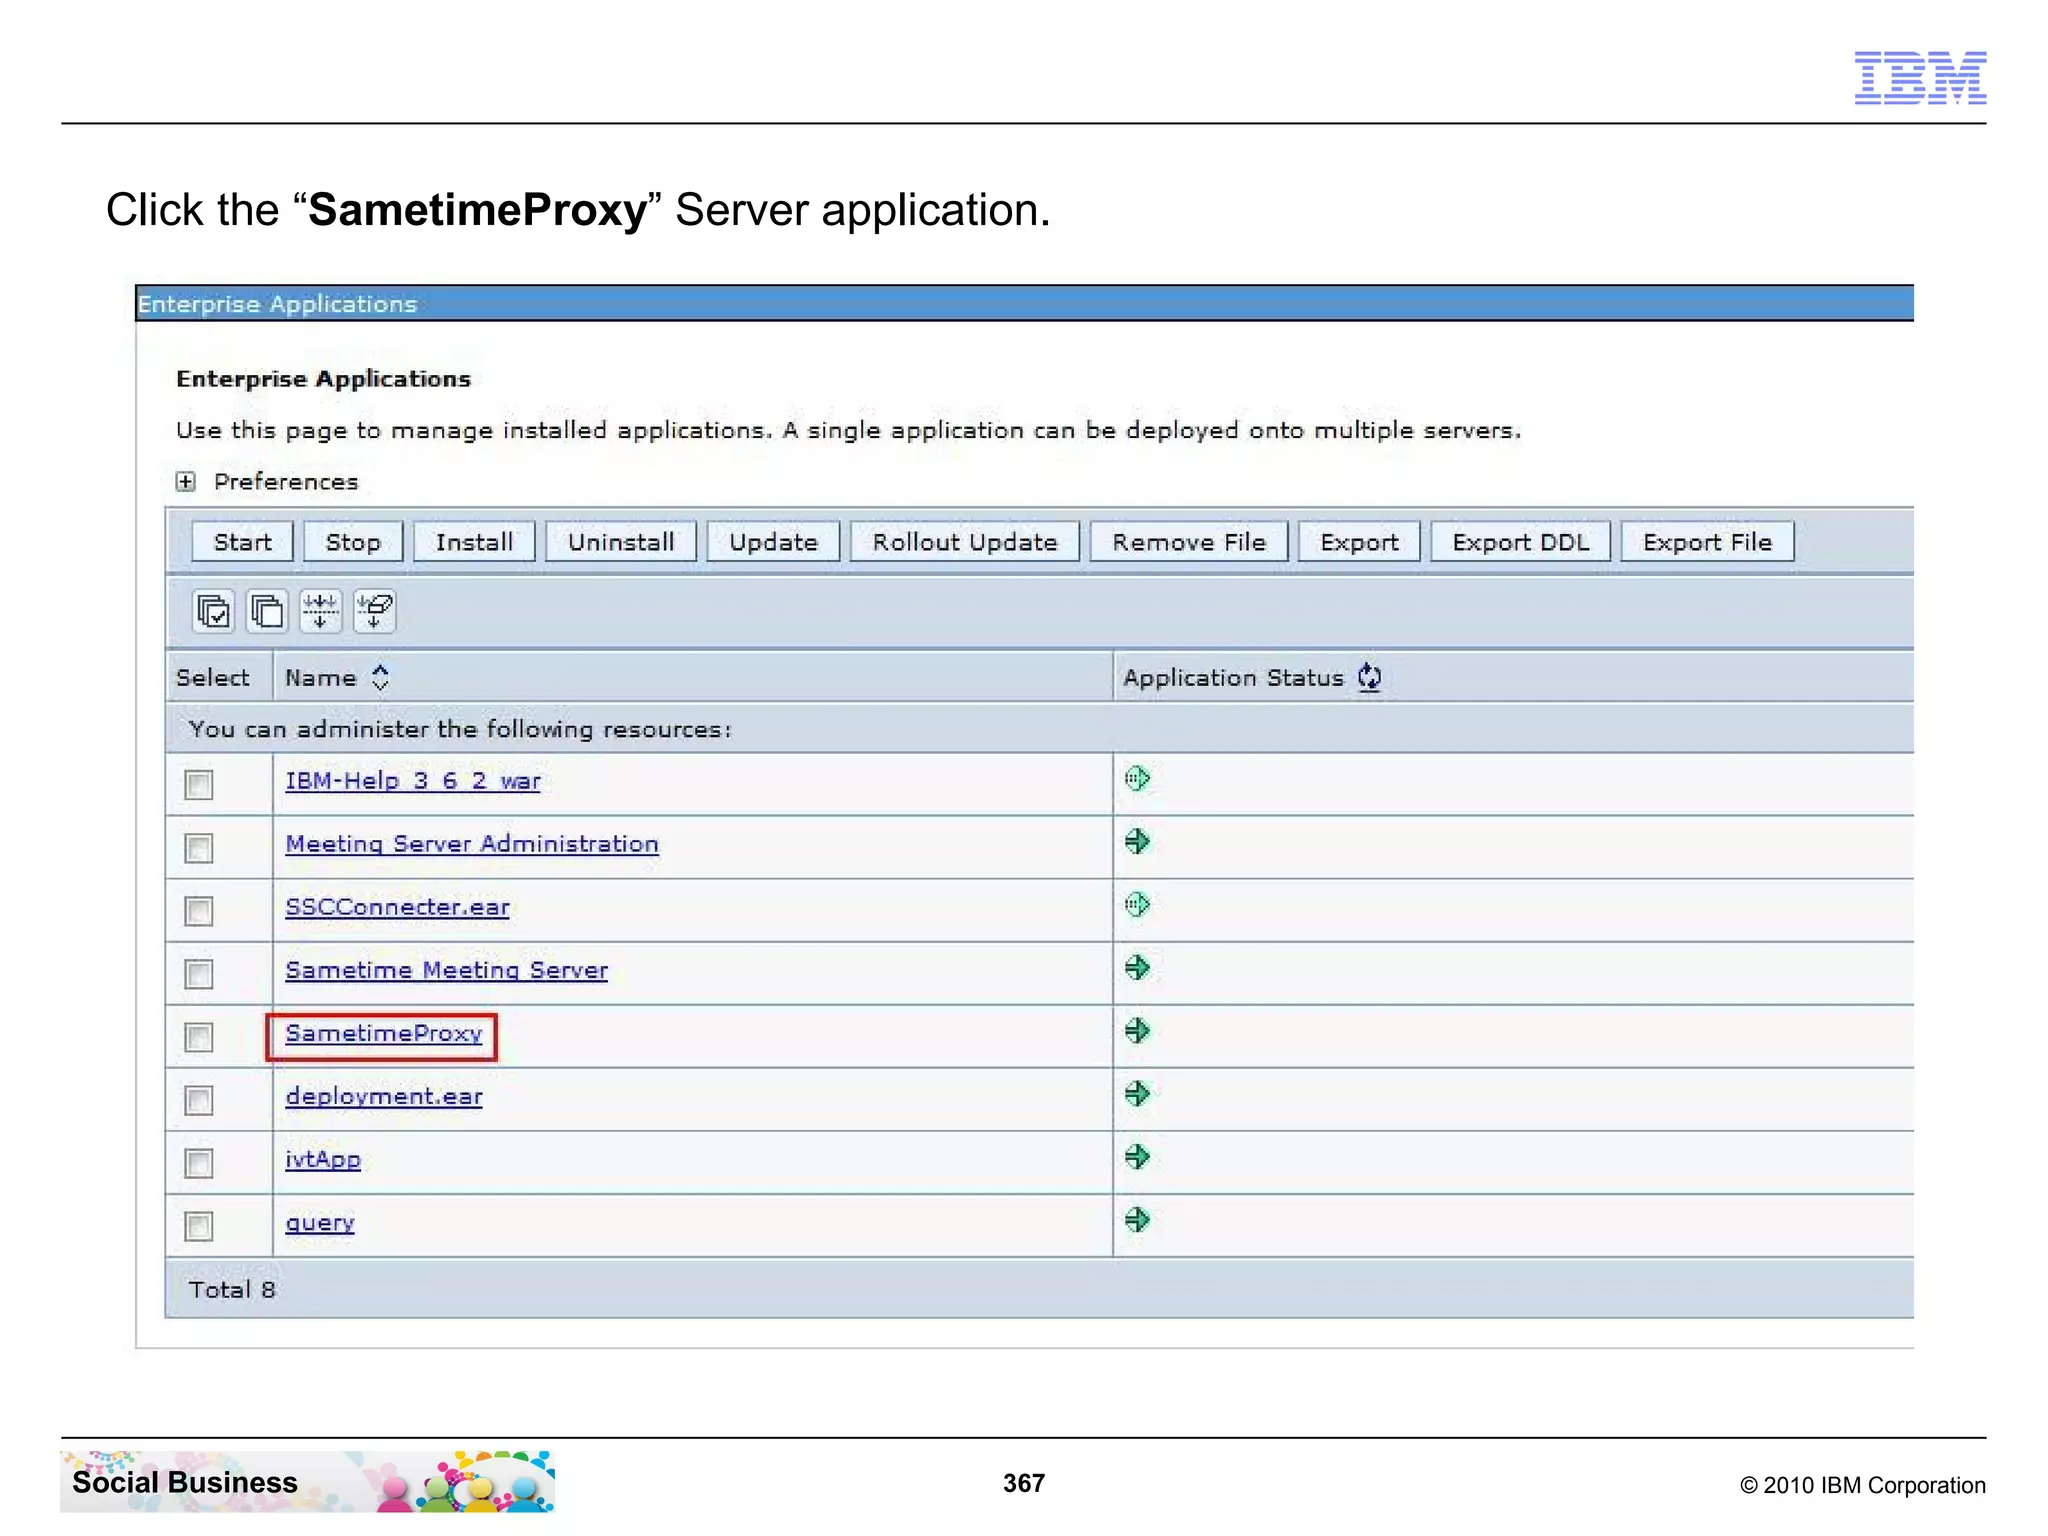The width and height of the screenshot is (2048, 1536).
Task: Open the ivtApp link
Action: pos(323,1159)
